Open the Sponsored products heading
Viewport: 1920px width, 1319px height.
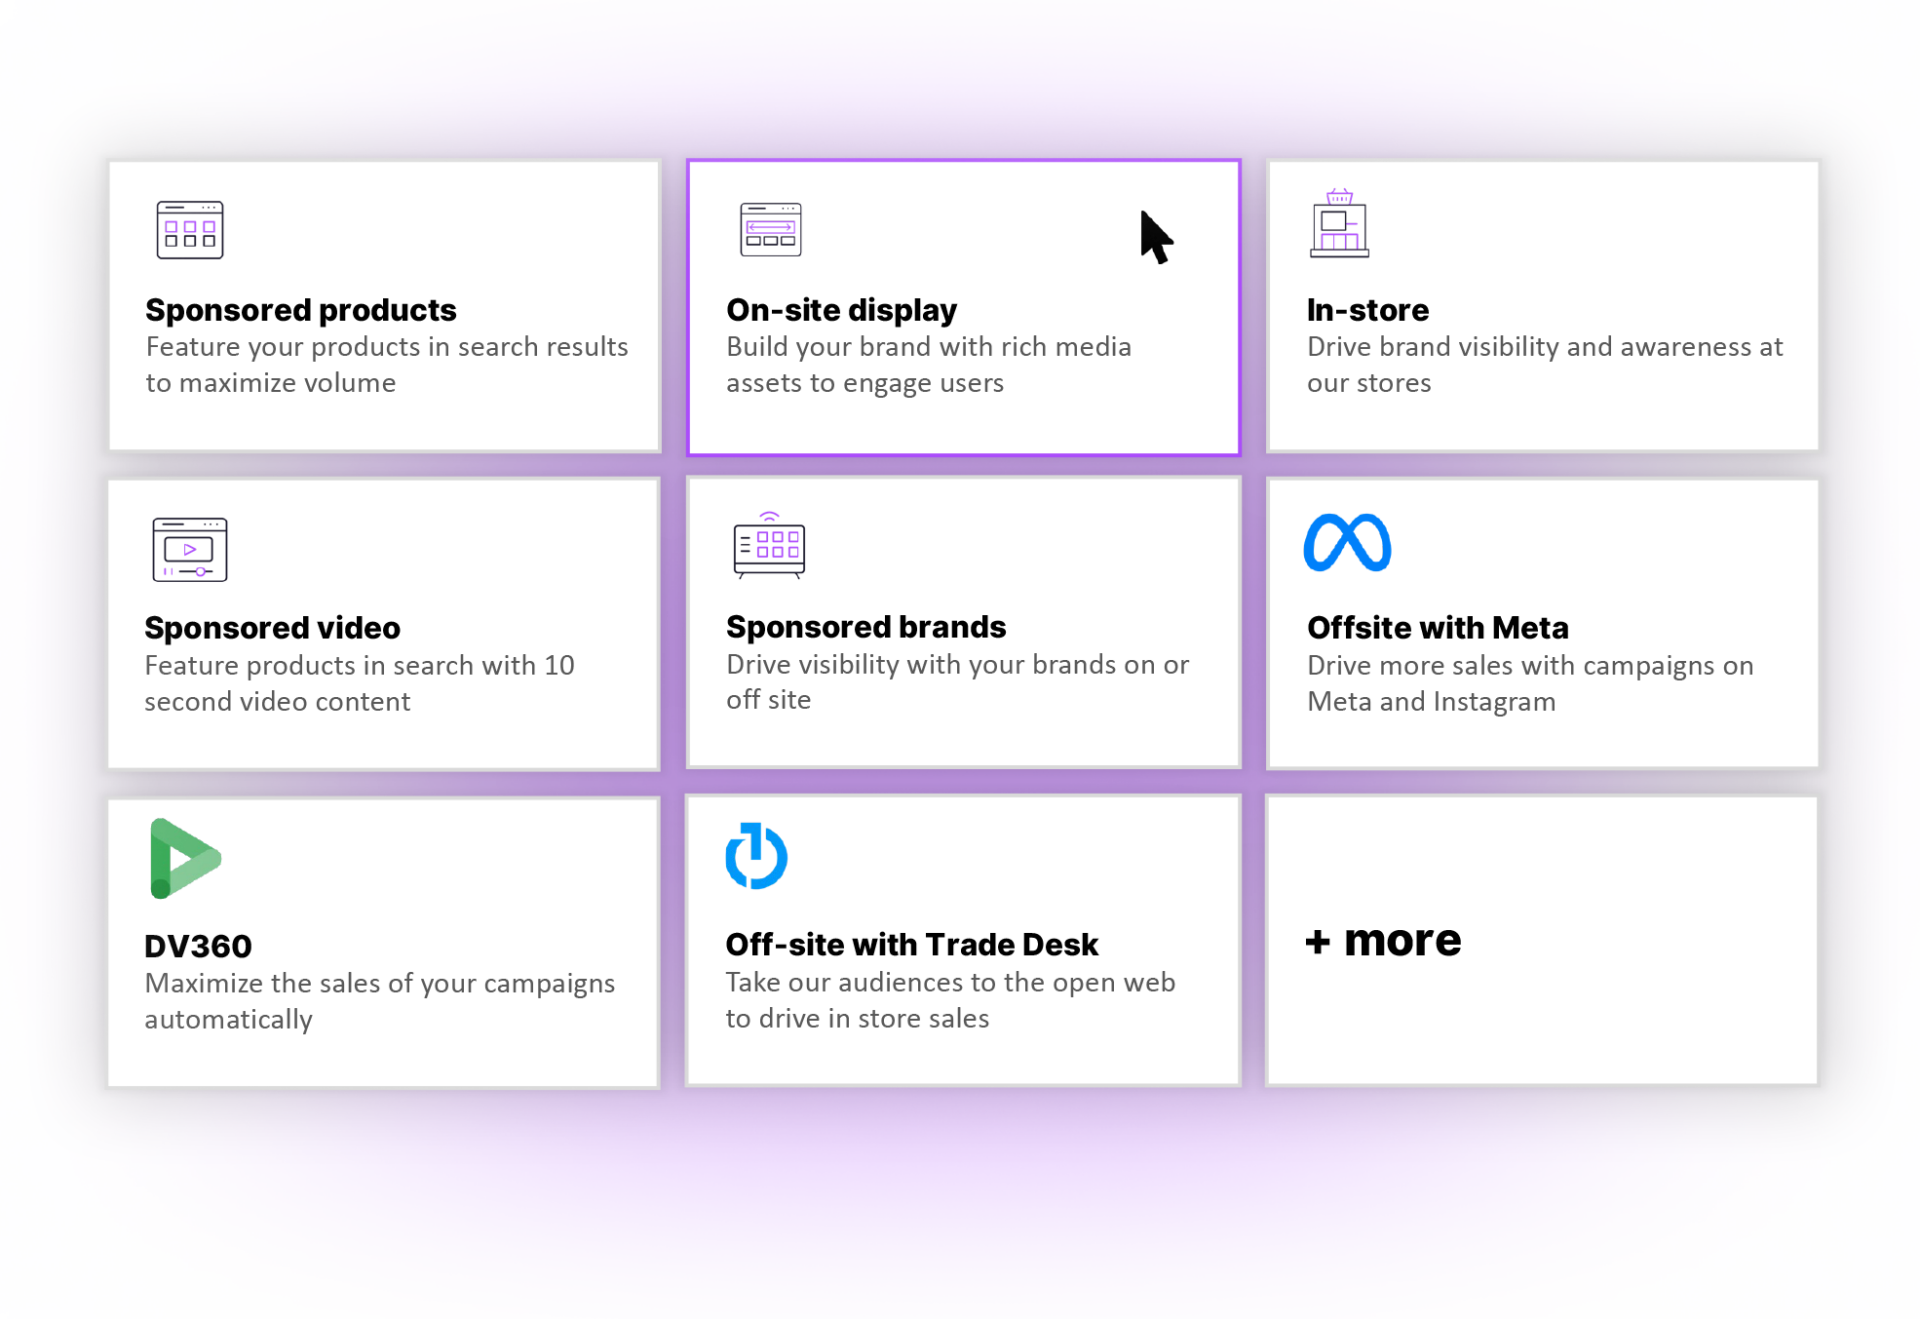(300, 310)
